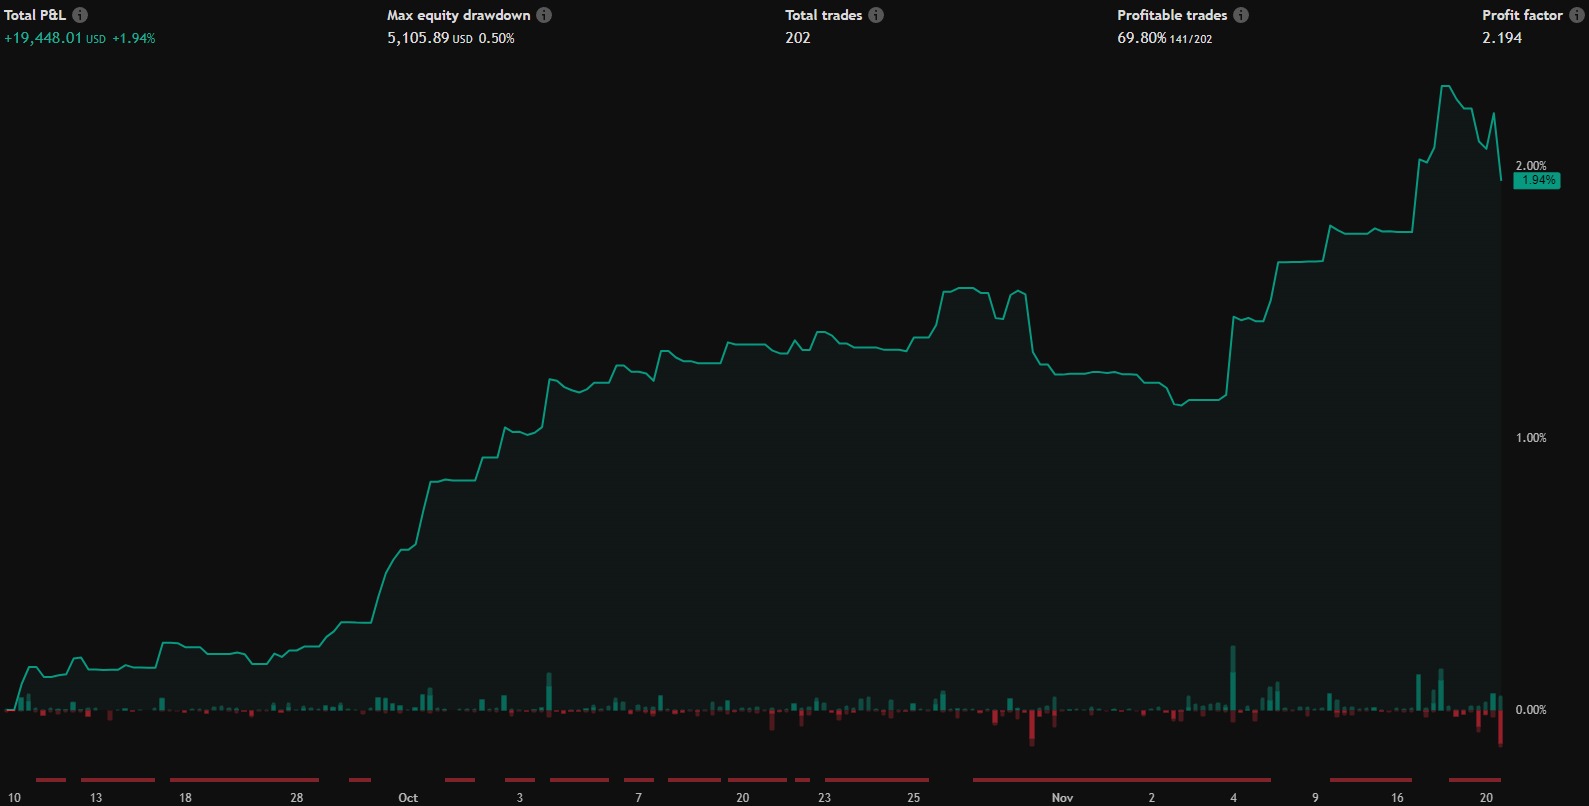
Task: Click the long red drawdown segment under Nov
Action: (1120, 779)
